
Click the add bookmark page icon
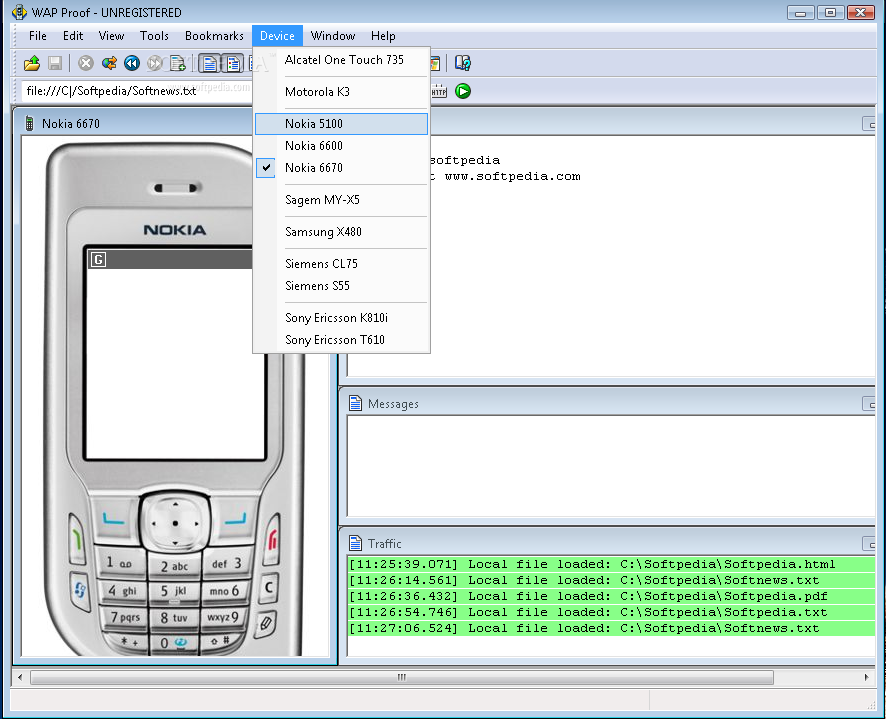click(177, 63)
